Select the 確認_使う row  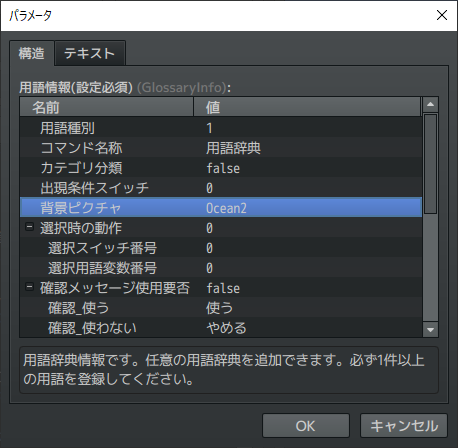pyautogui.click(x=221, y=308)
